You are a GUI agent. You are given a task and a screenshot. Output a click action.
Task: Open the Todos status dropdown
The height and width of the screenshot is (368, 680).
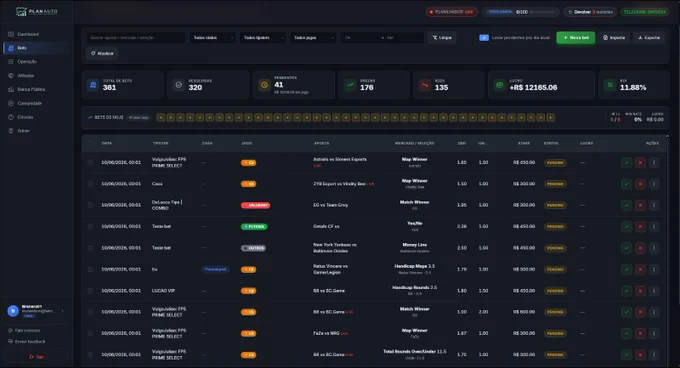pyautogui.click(x=212, y=38)
